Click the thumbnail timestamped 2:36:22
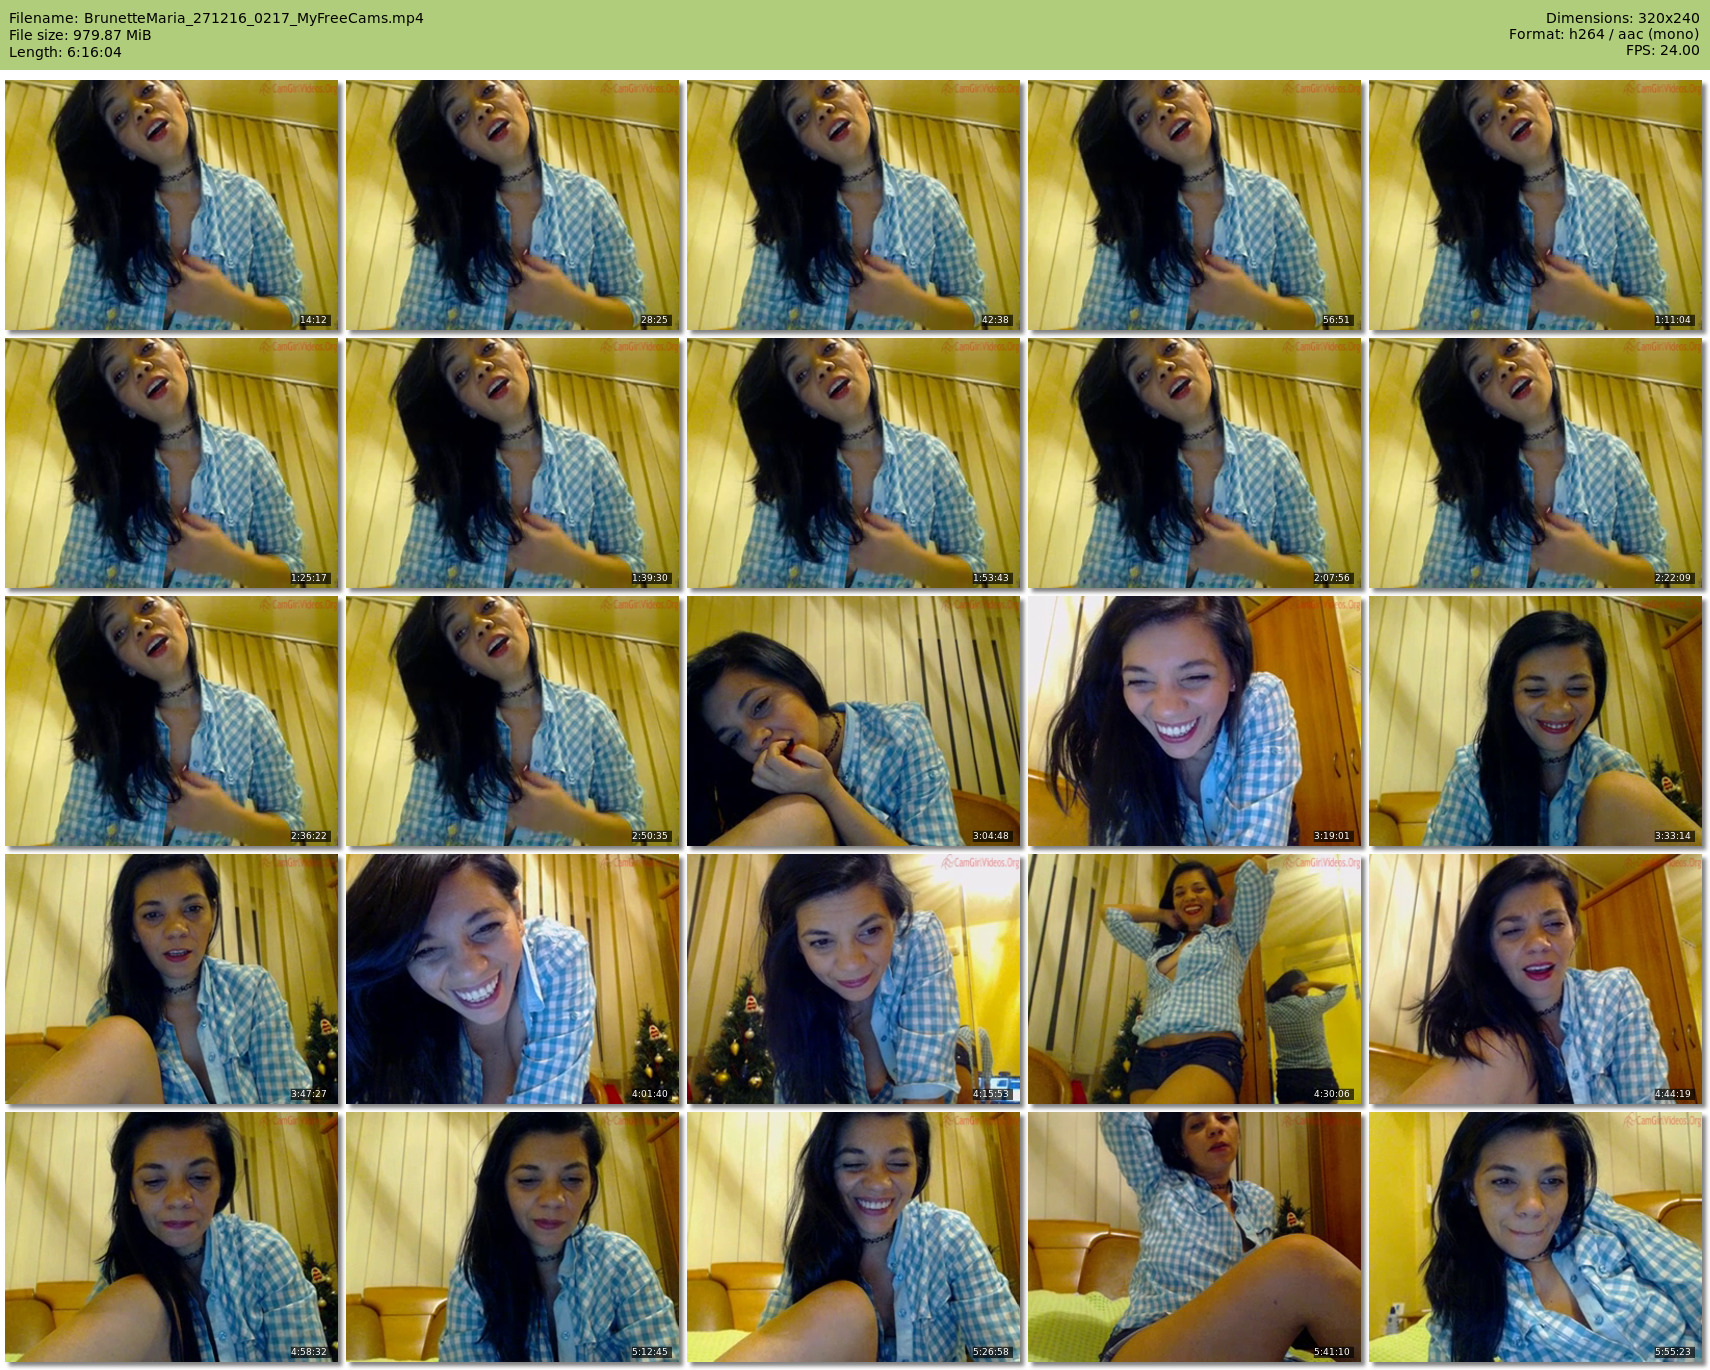The width and height of the screenshot is (1710, 1370). click(171, 721)
